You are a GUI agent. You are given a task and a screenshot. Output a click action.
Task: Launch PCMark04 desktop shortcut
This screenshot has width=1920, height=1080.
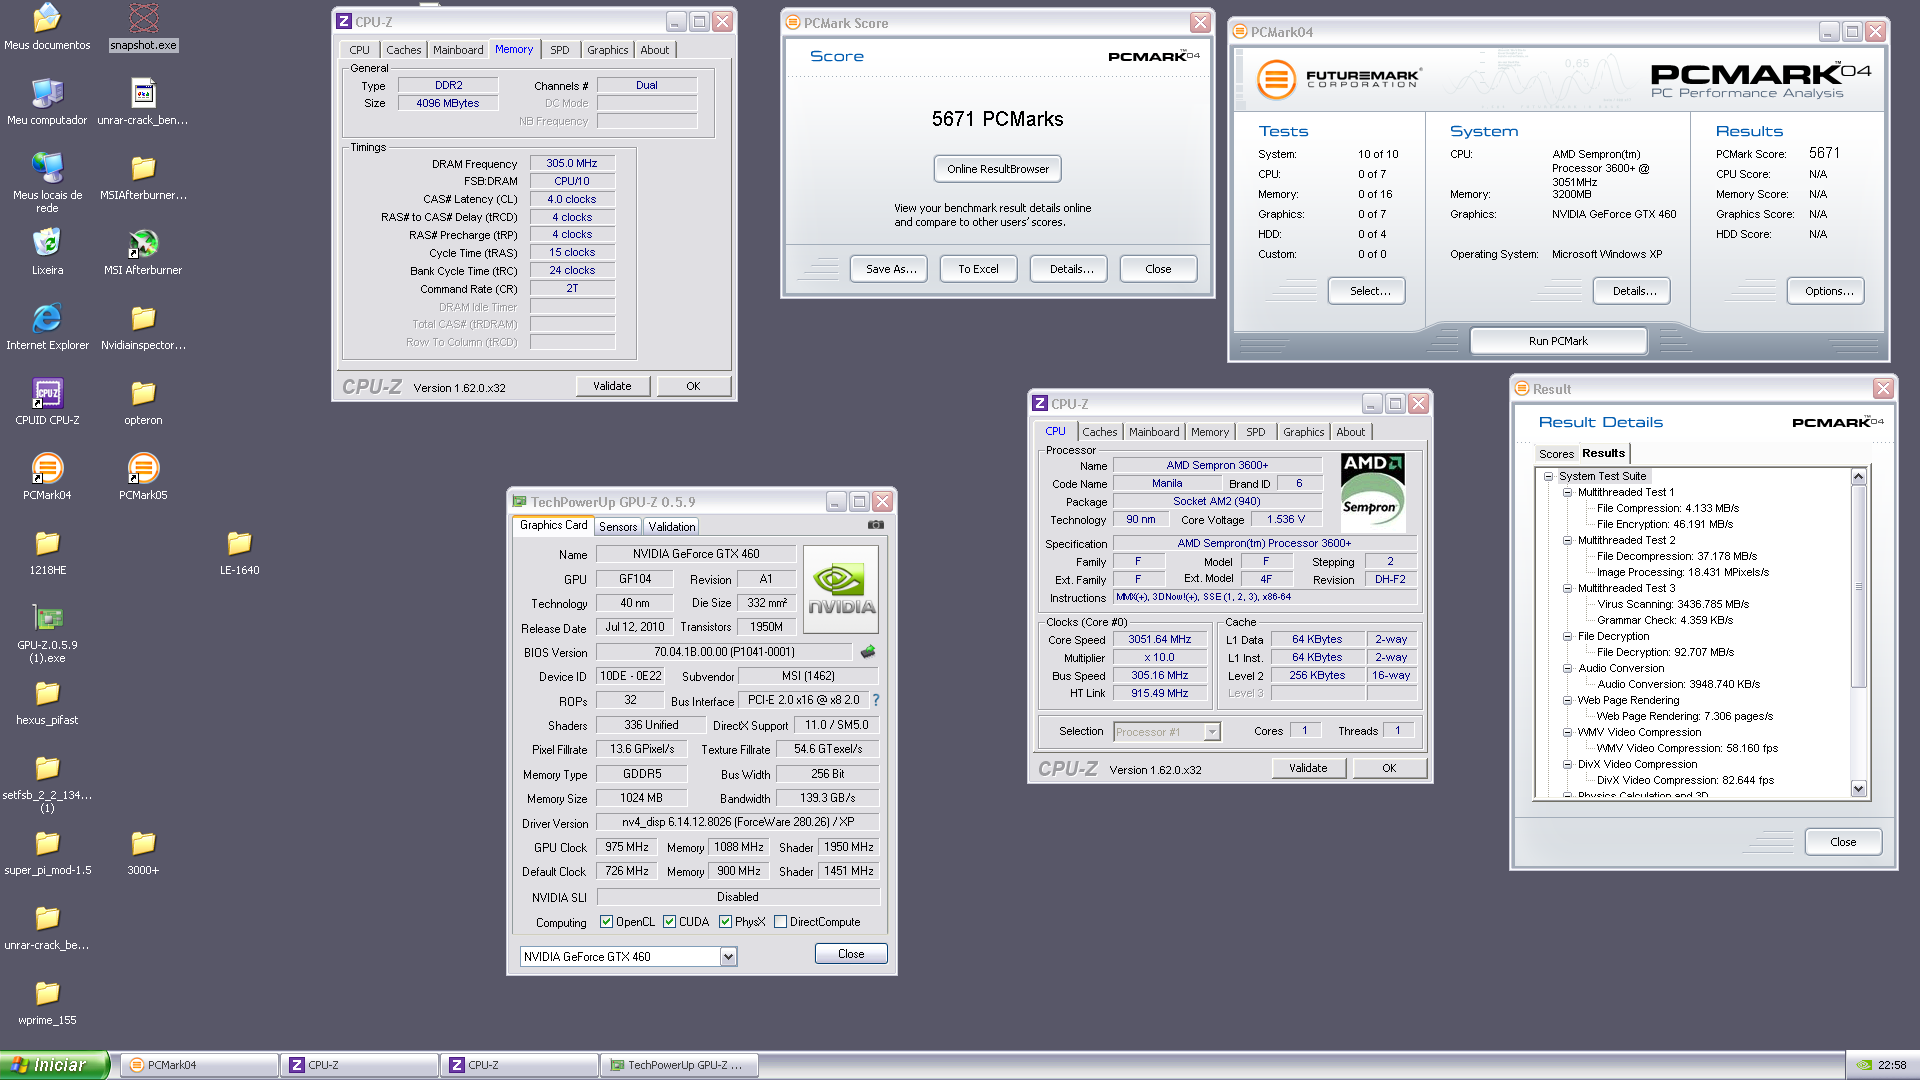tap(47, 468)
